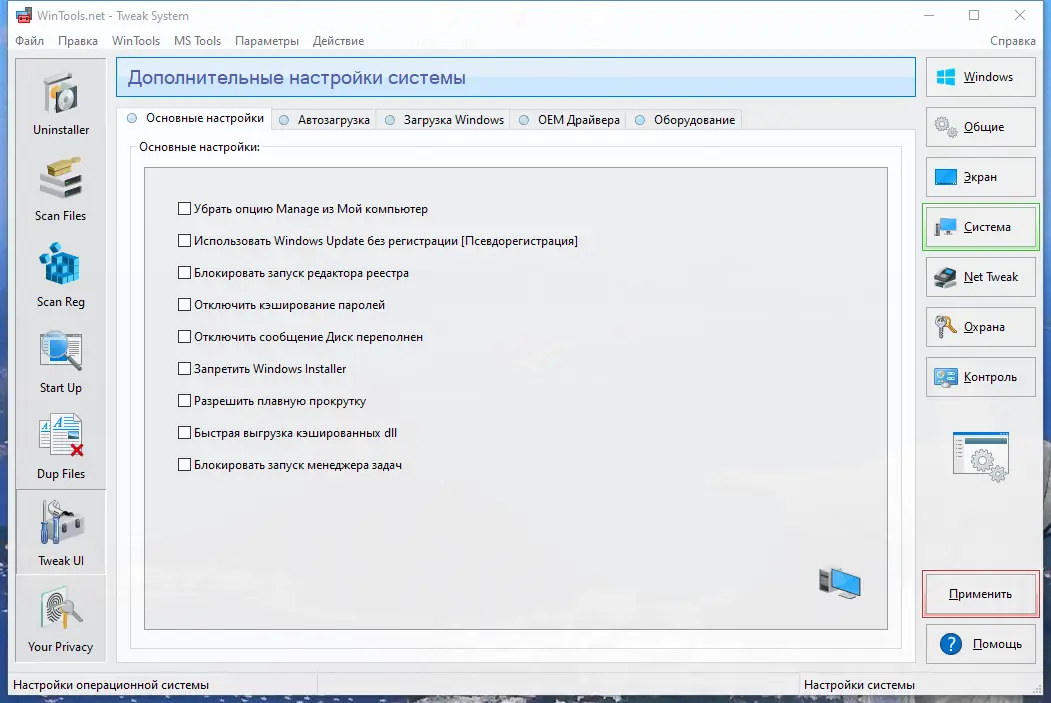This screenshot has width=1051, height=703.
Task: Enable Быстрая выгрузка кэшированных dll
Action: 184,433
